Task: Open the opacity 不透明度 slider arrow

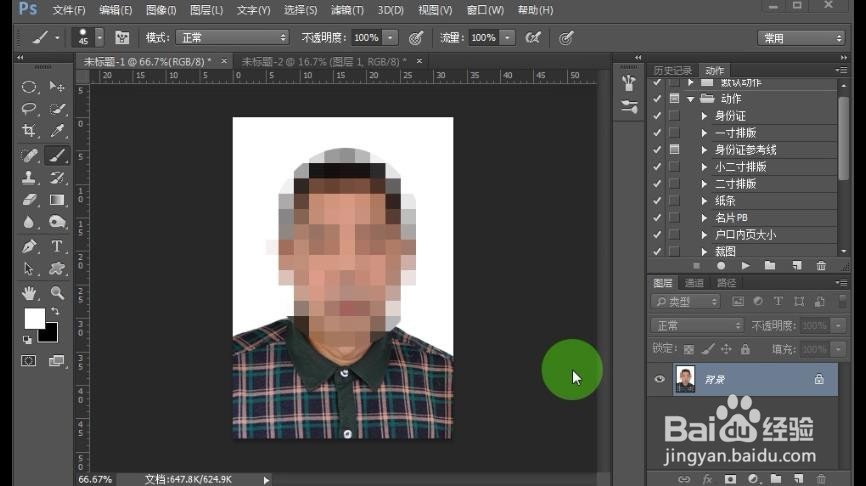Action: click(390, 38)
